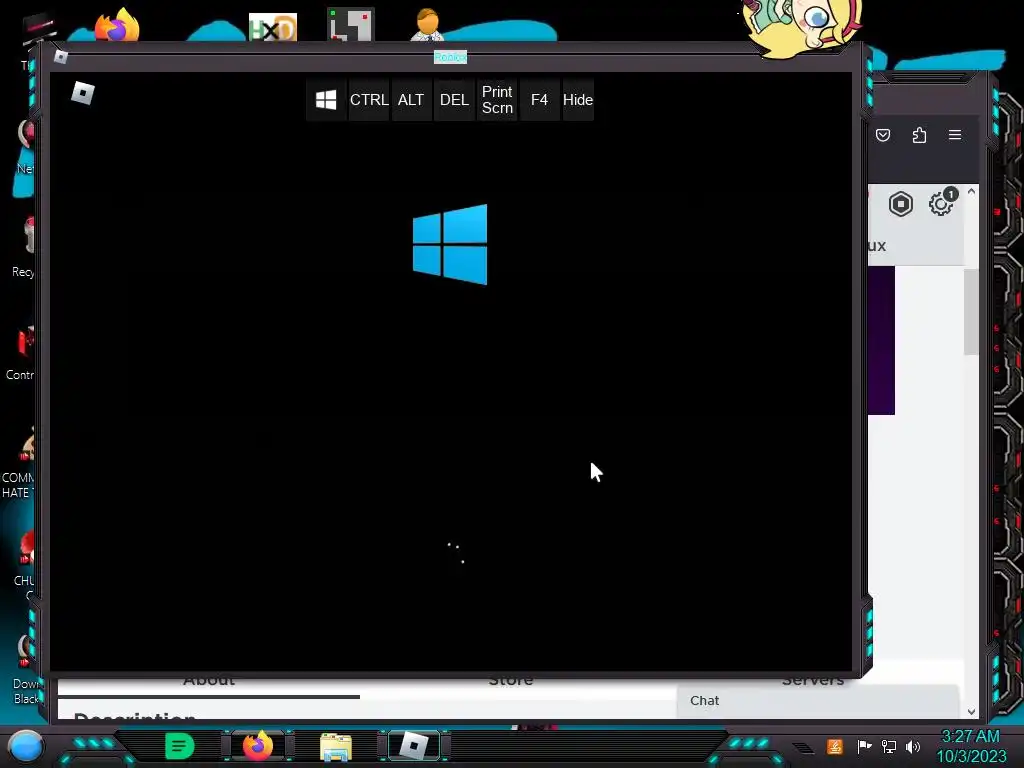Viewport: 1024px width, 768px height.
Task: Open the Firefox desktop shortcut
Action: tap(118, 26)
